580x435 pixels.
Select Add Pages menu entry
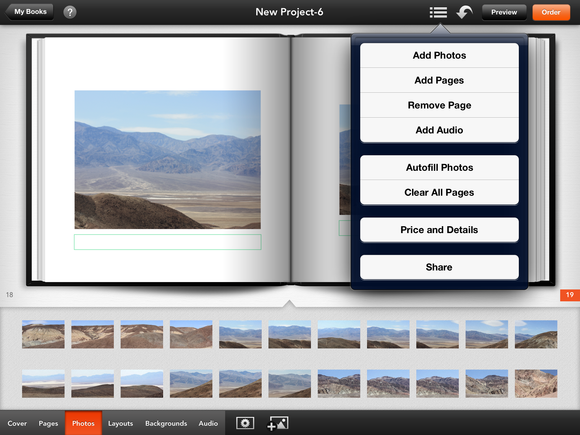pyautogui.click(x=439, y=80)
